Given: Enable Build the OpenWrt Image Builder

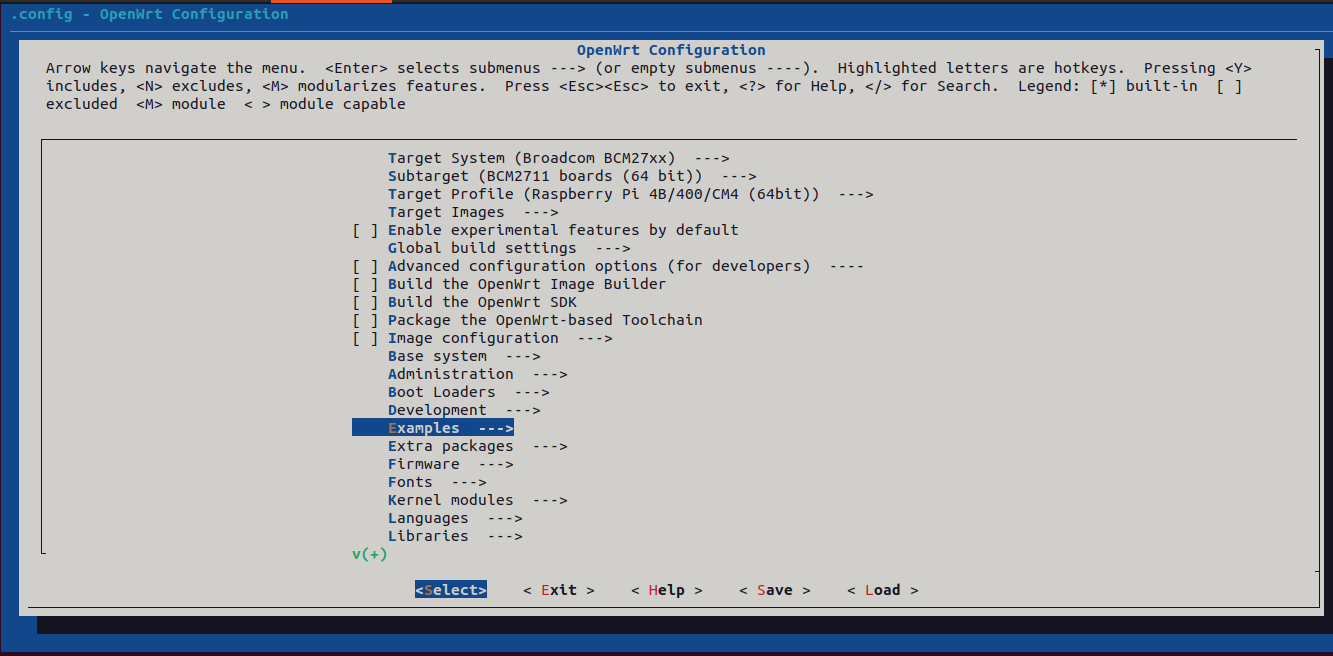Looking at the screenshot, I should (x=366, y=284).
